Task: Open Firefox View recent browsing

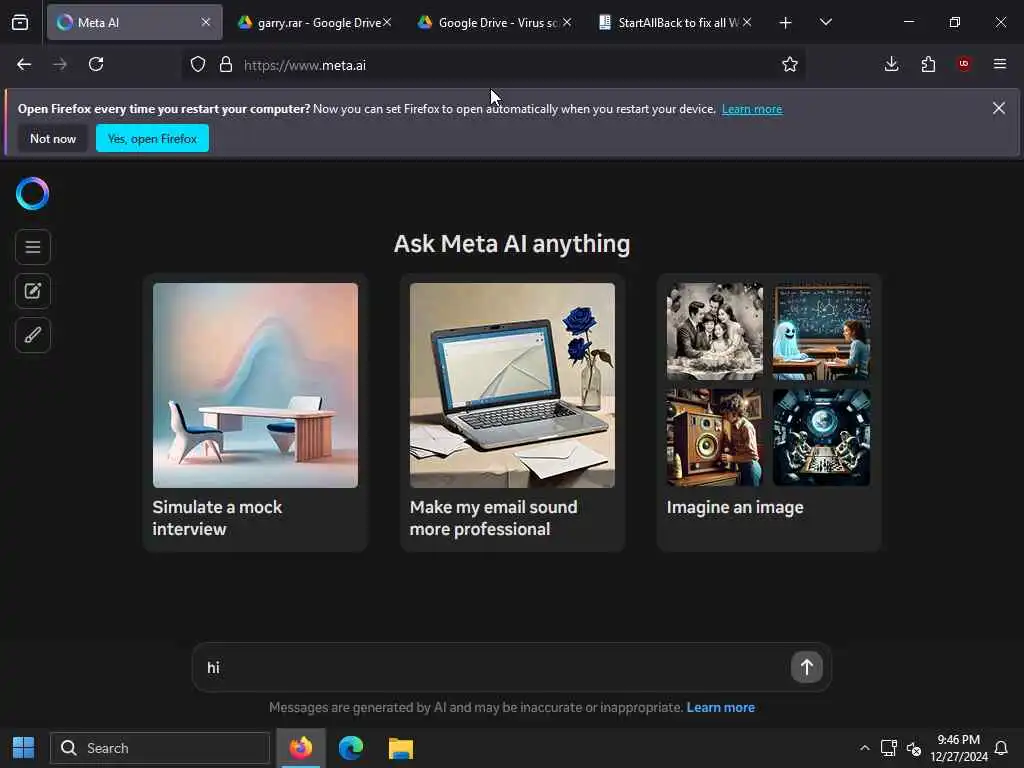Action: tap(20, 22)
